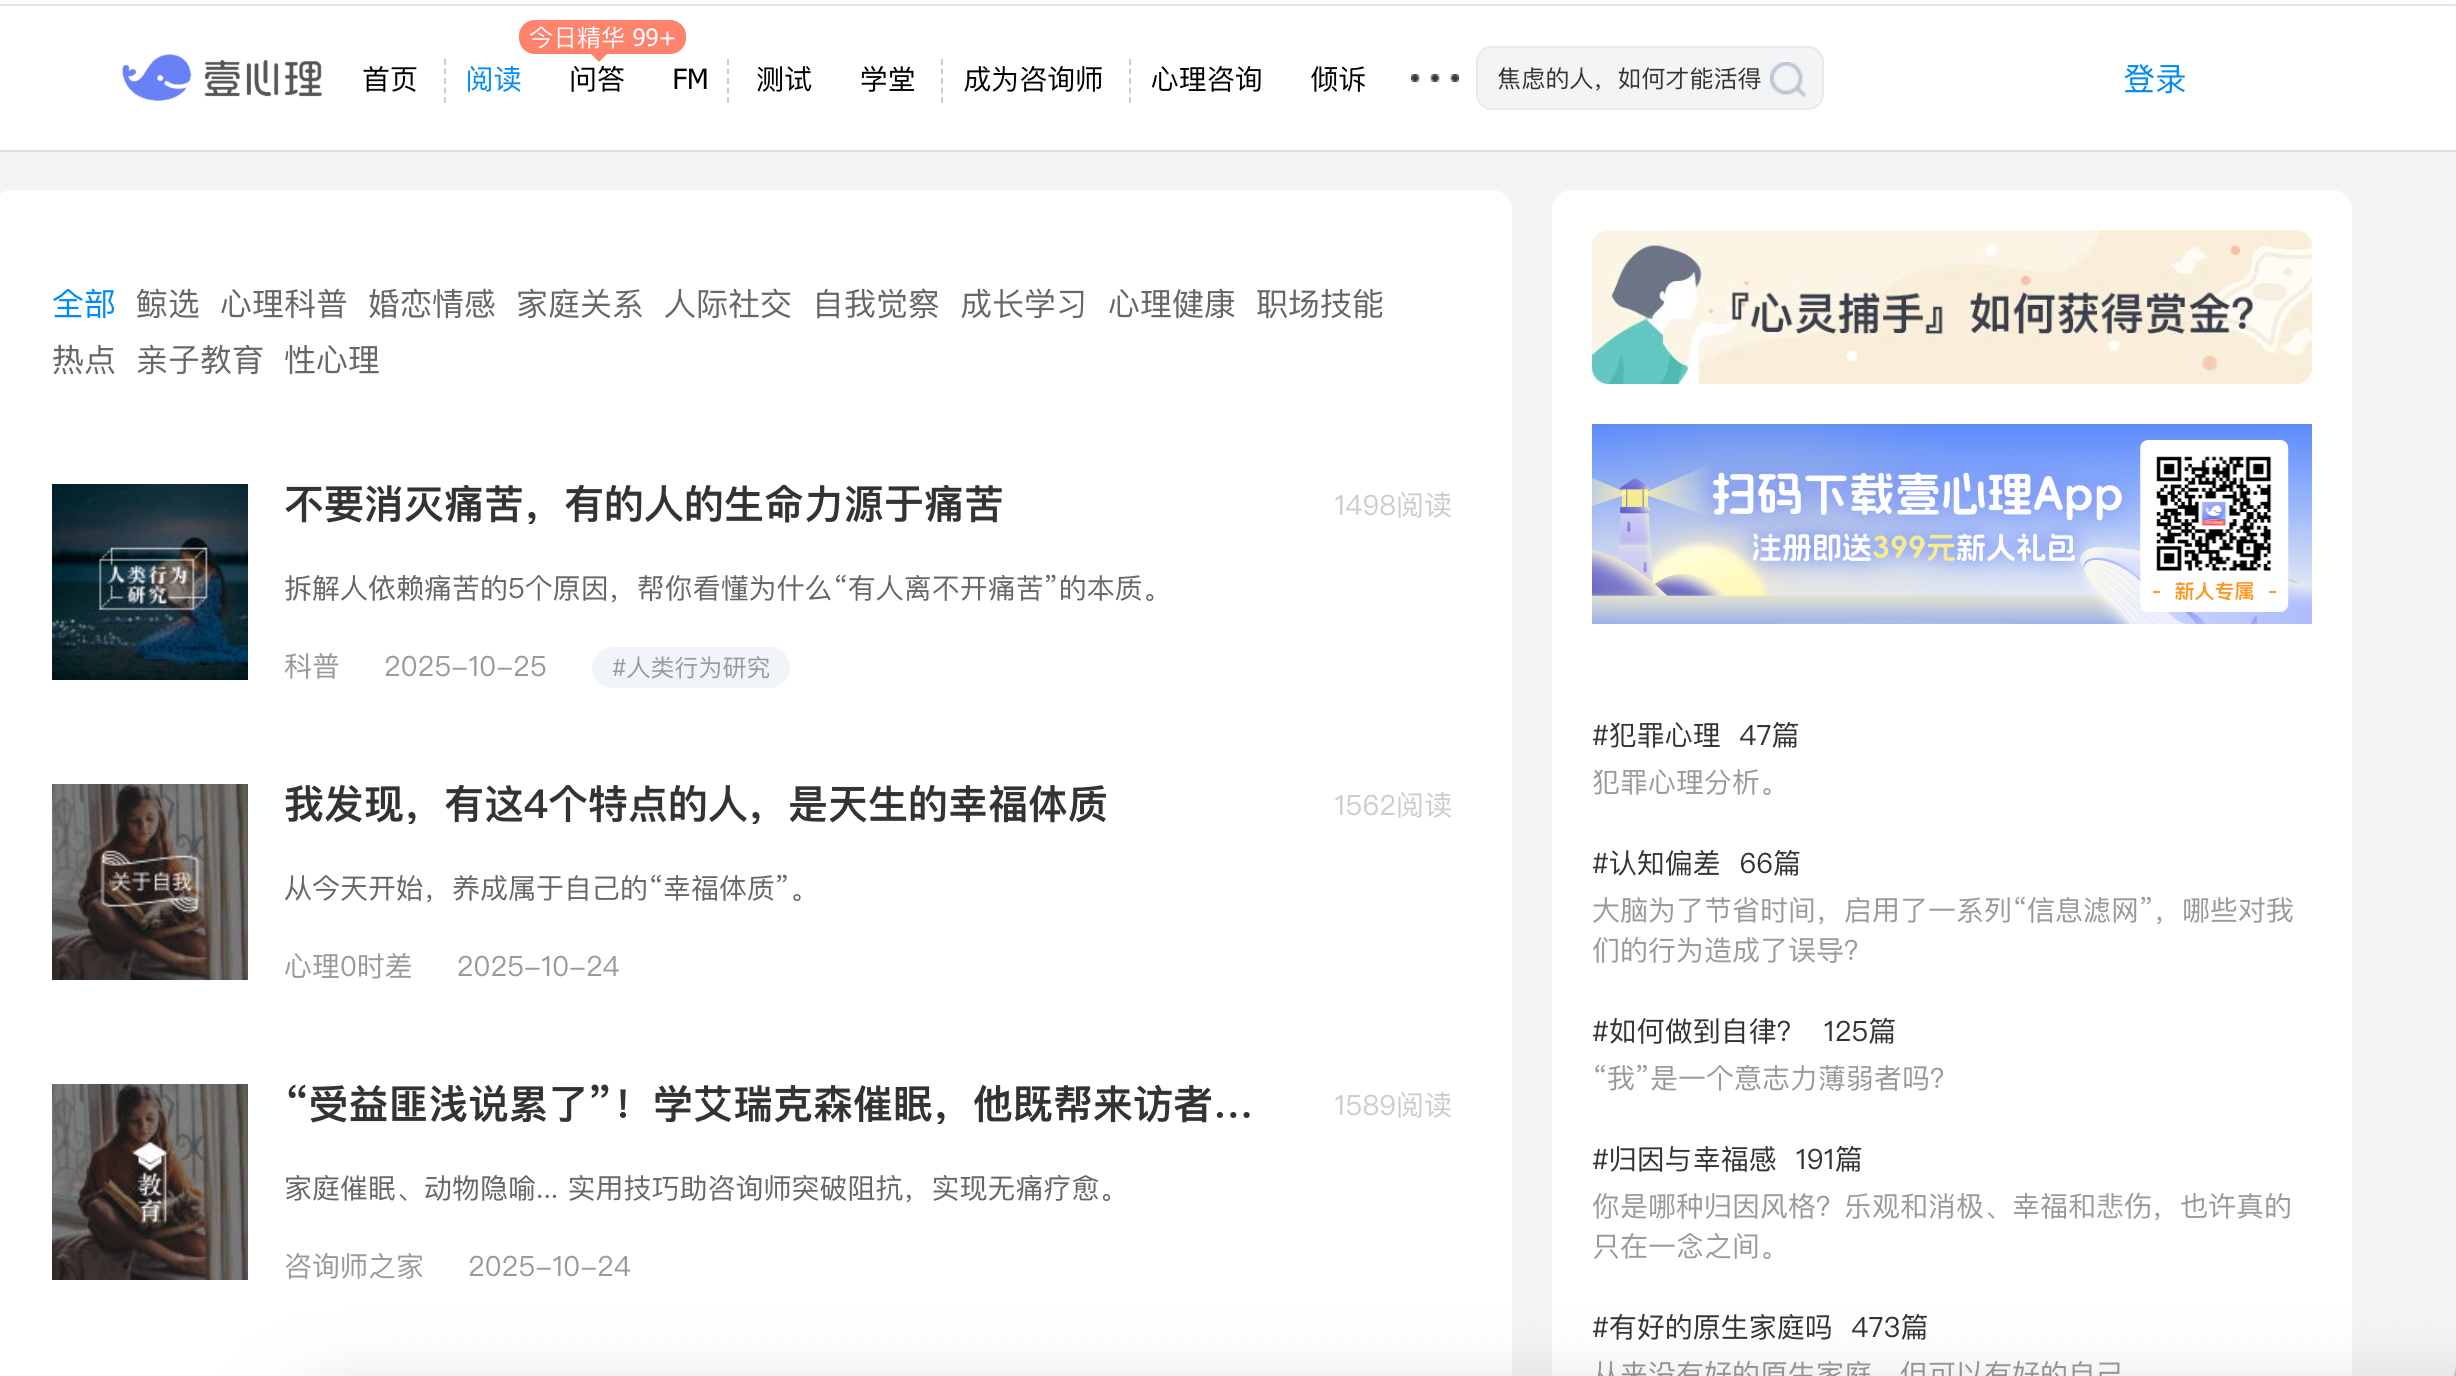Open article 我发现，有这4个特点的人

tap(695, 805)
